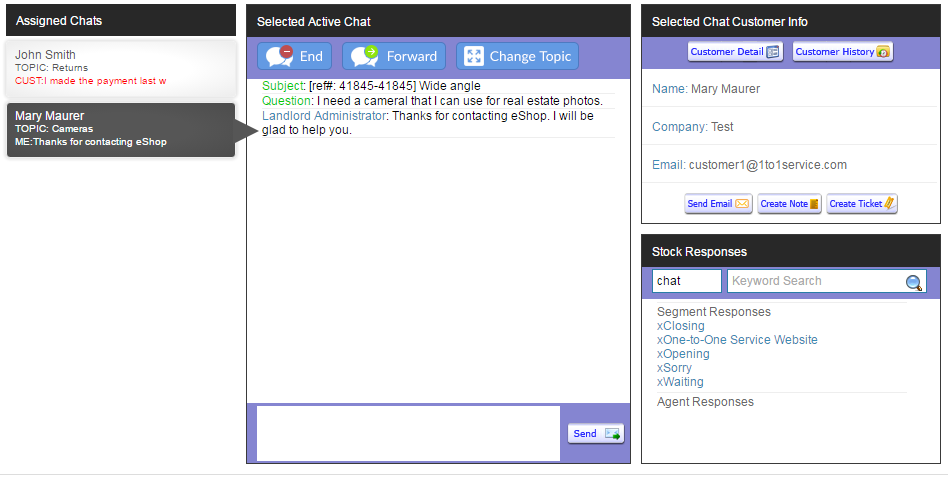Select Mary Maurer's Cameras chat
This screenshot has height=479, width=948.
[x=120, y=129]
